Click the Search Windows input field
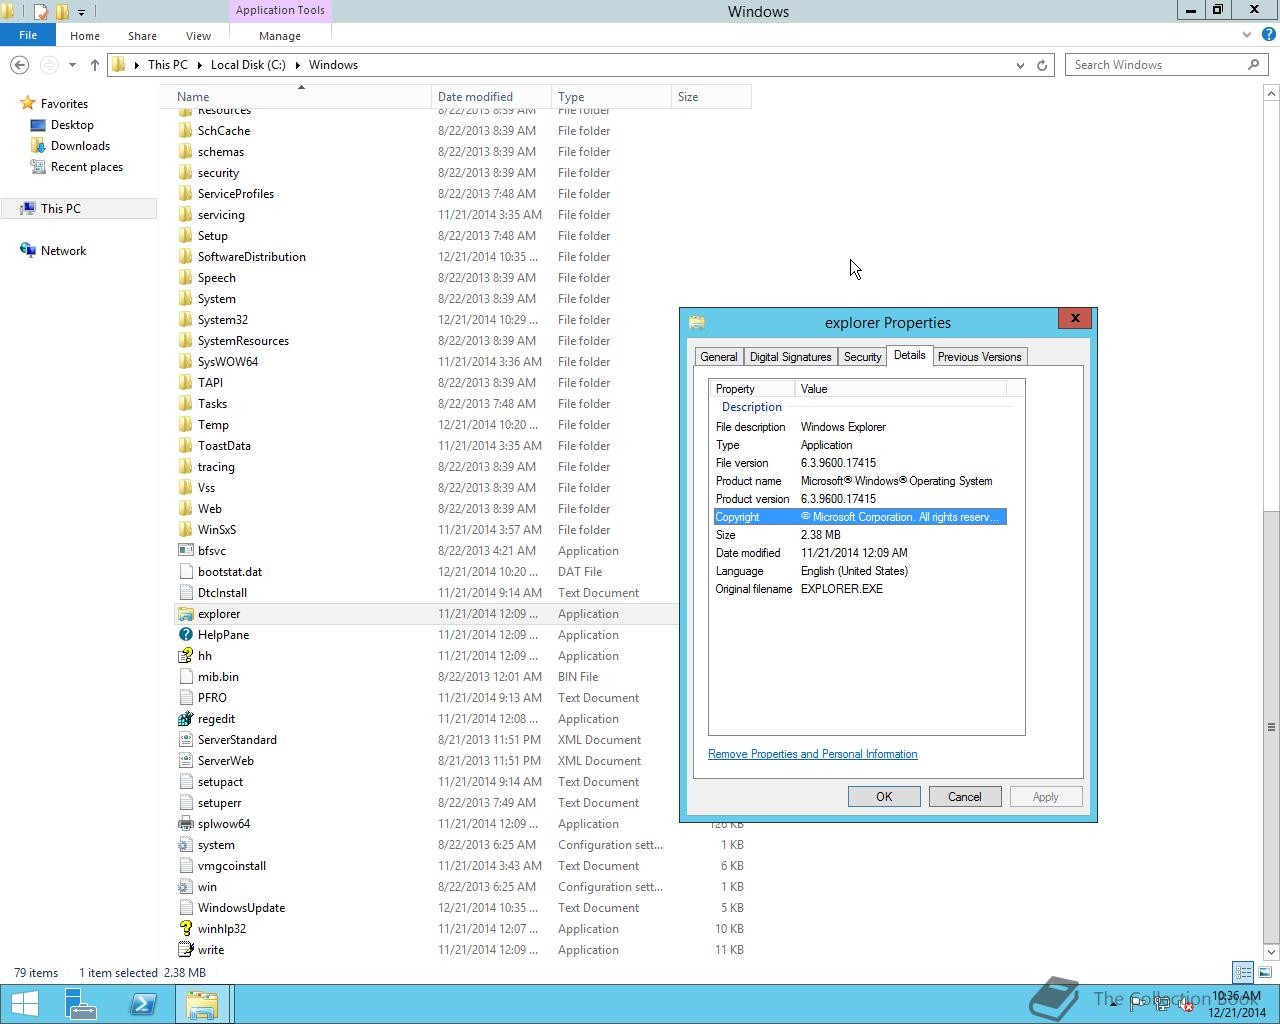This screenshot has height=1024, width=1280. point(1155,65)
